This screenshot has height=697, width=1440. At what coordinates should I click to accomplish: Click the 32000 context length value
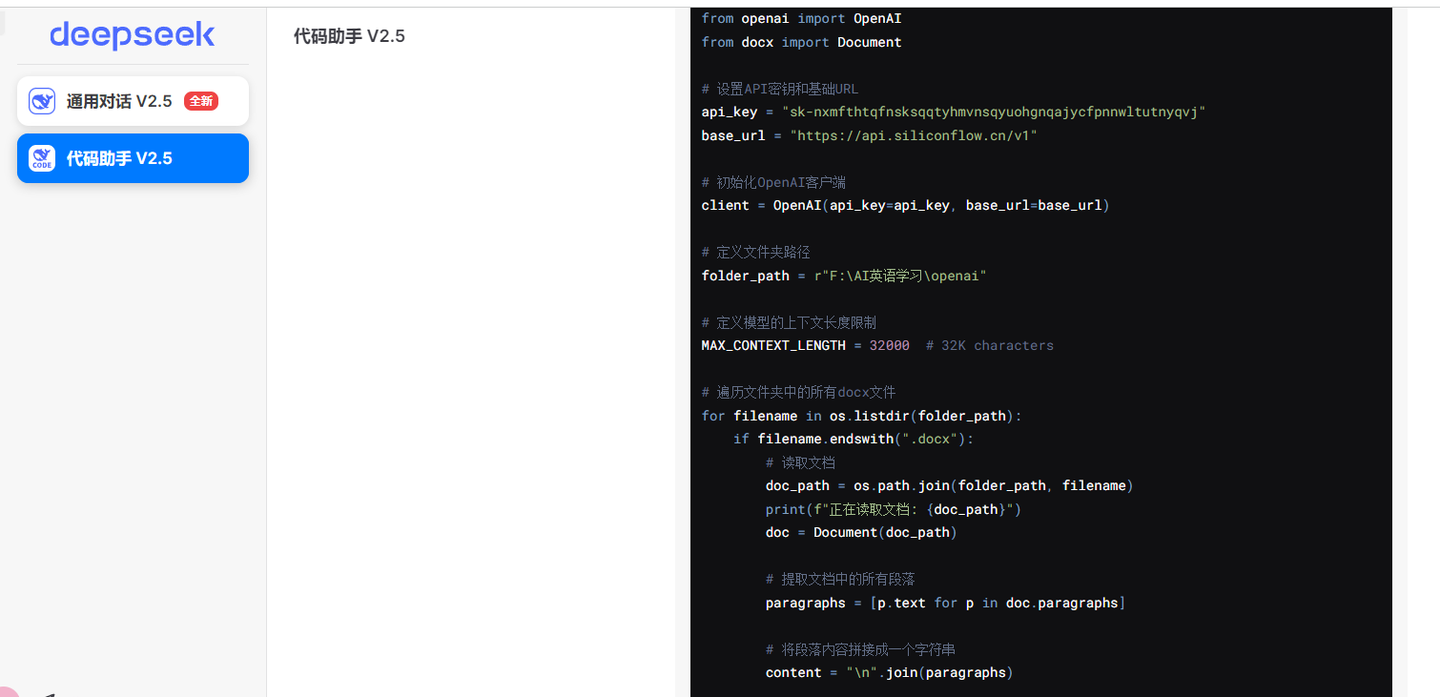889,345
